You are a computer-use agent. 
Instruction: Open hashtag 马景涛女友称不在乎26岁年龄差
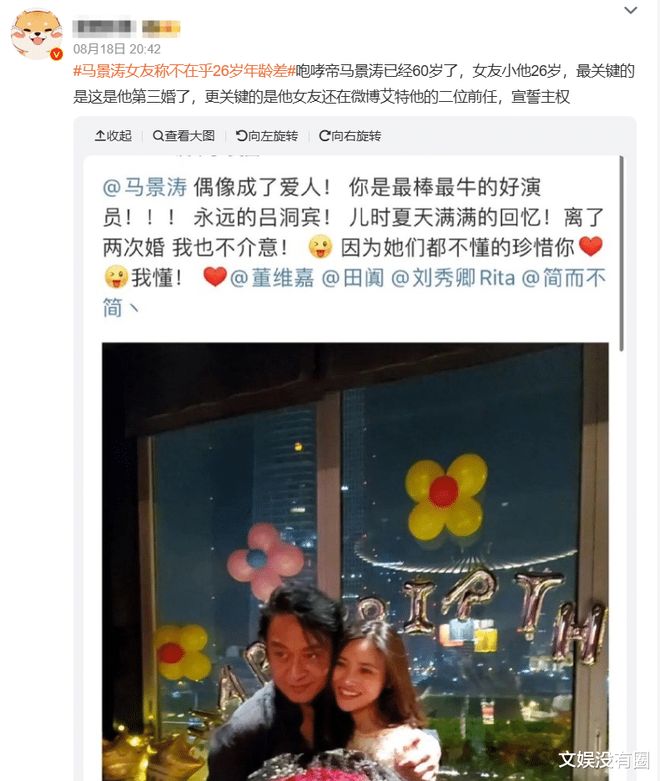[x=184, y=71]
